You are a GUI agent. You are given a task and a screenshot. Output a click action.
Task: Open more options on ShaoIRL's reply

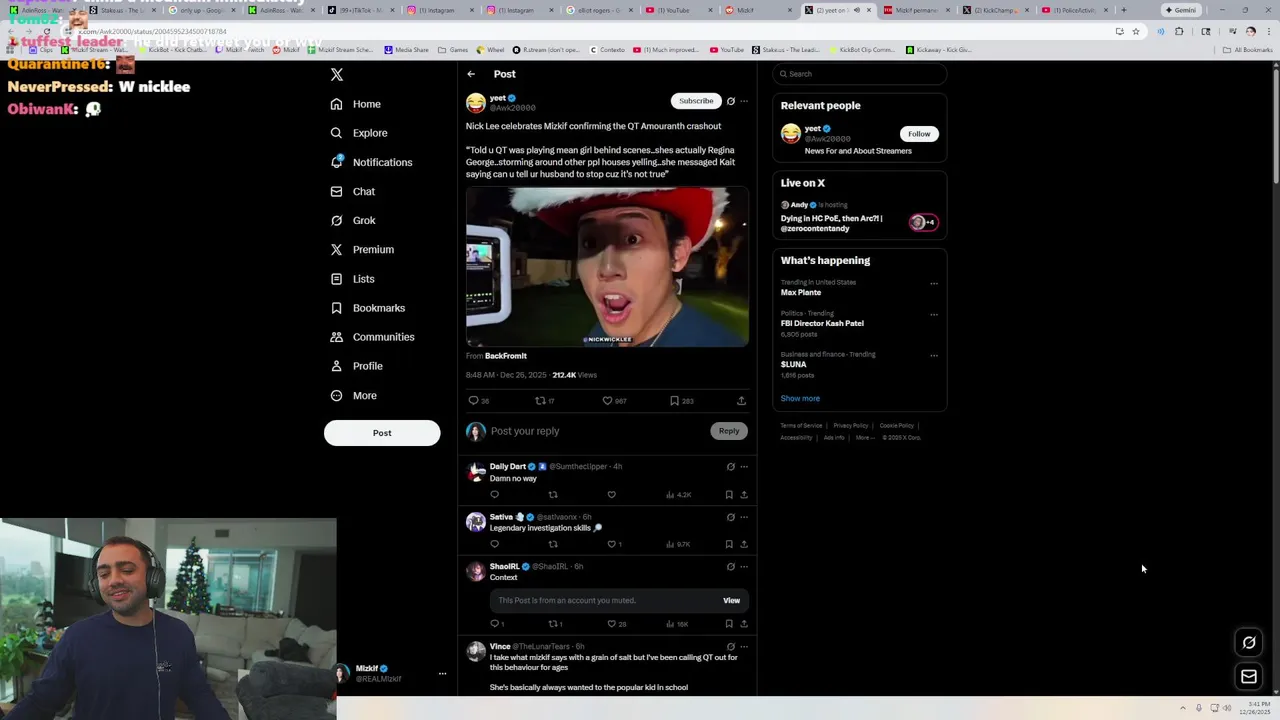pyautogui.click(x=744, y=567)
